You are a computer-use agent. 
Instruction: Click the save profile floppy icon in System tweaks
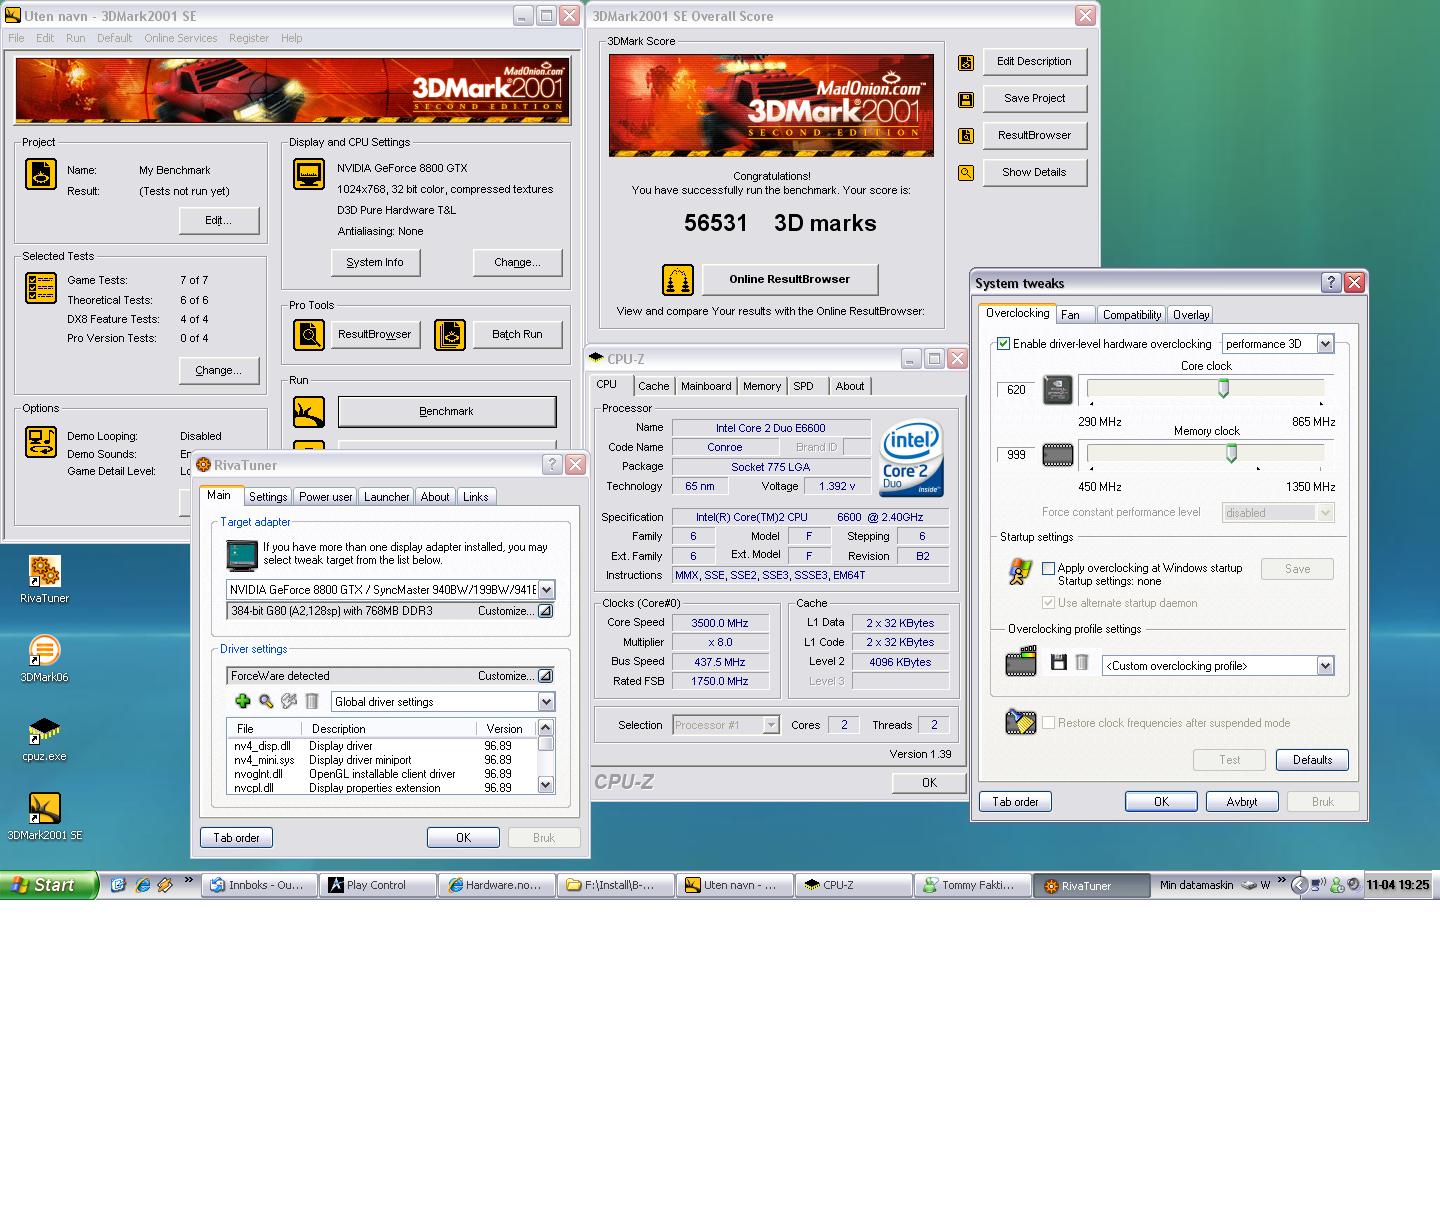click(x=1059, y=662)
